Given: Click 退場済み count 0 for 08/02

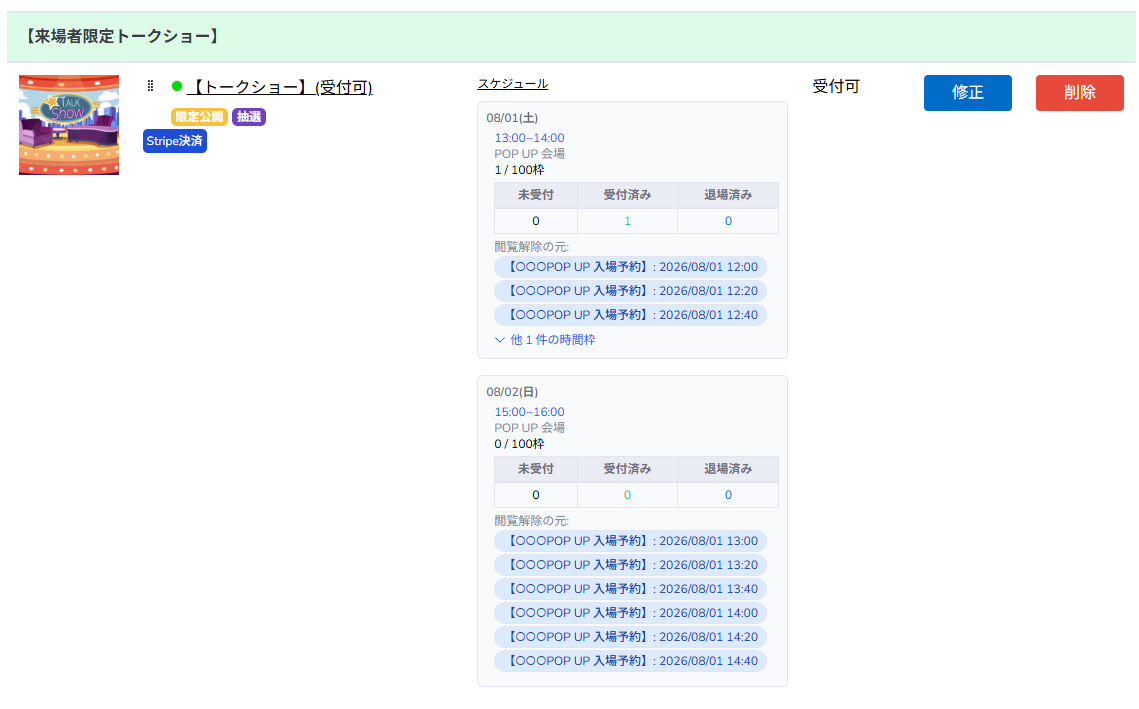Looking at the screenshot, I should [728, 495].
